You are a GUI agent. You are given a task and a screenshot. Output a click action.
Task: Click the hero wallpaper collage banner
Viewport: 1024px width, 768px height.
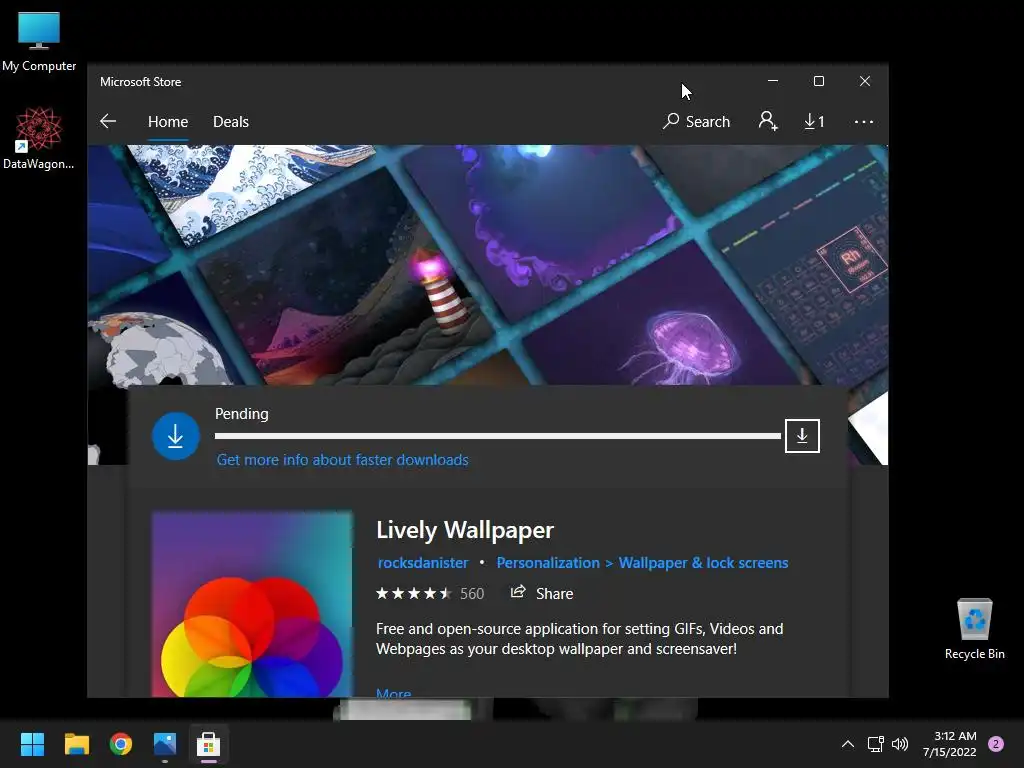[x=488, y=264]
